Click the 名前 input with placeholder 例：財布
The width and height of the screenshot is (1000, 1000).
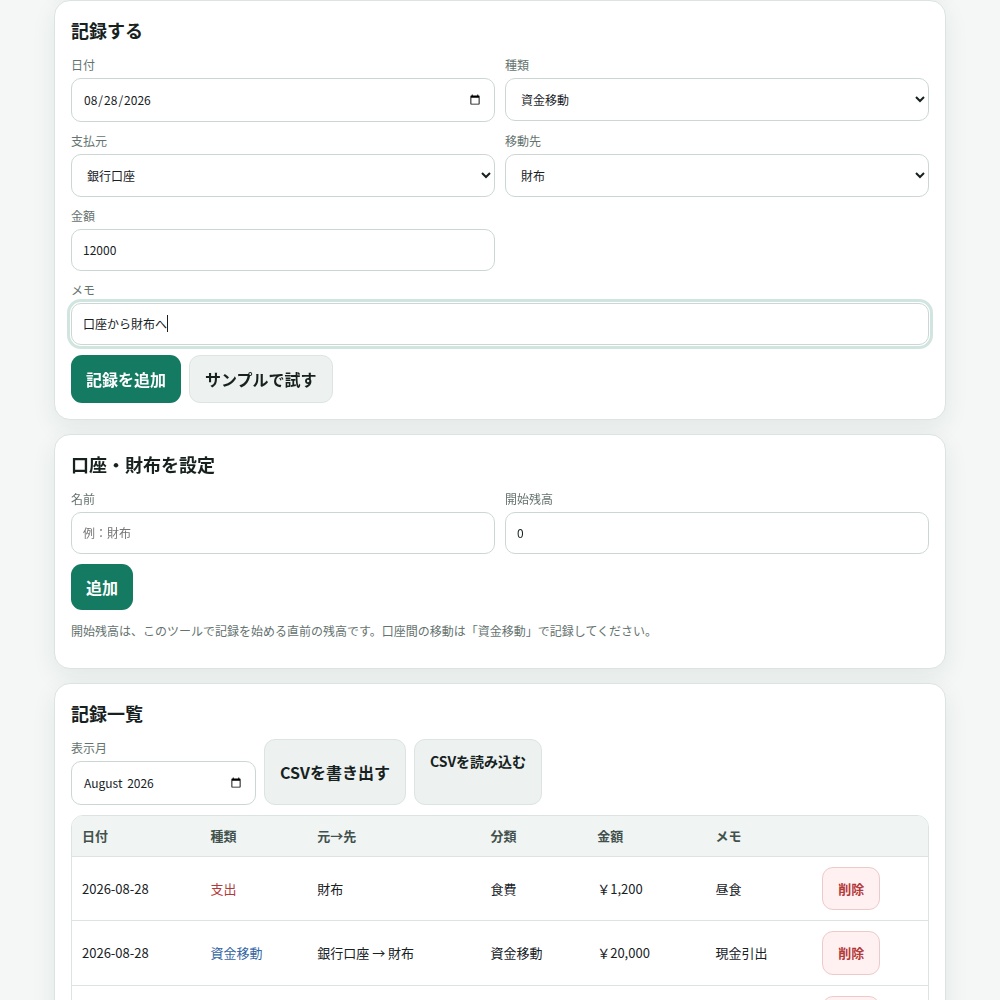(283, 533)
